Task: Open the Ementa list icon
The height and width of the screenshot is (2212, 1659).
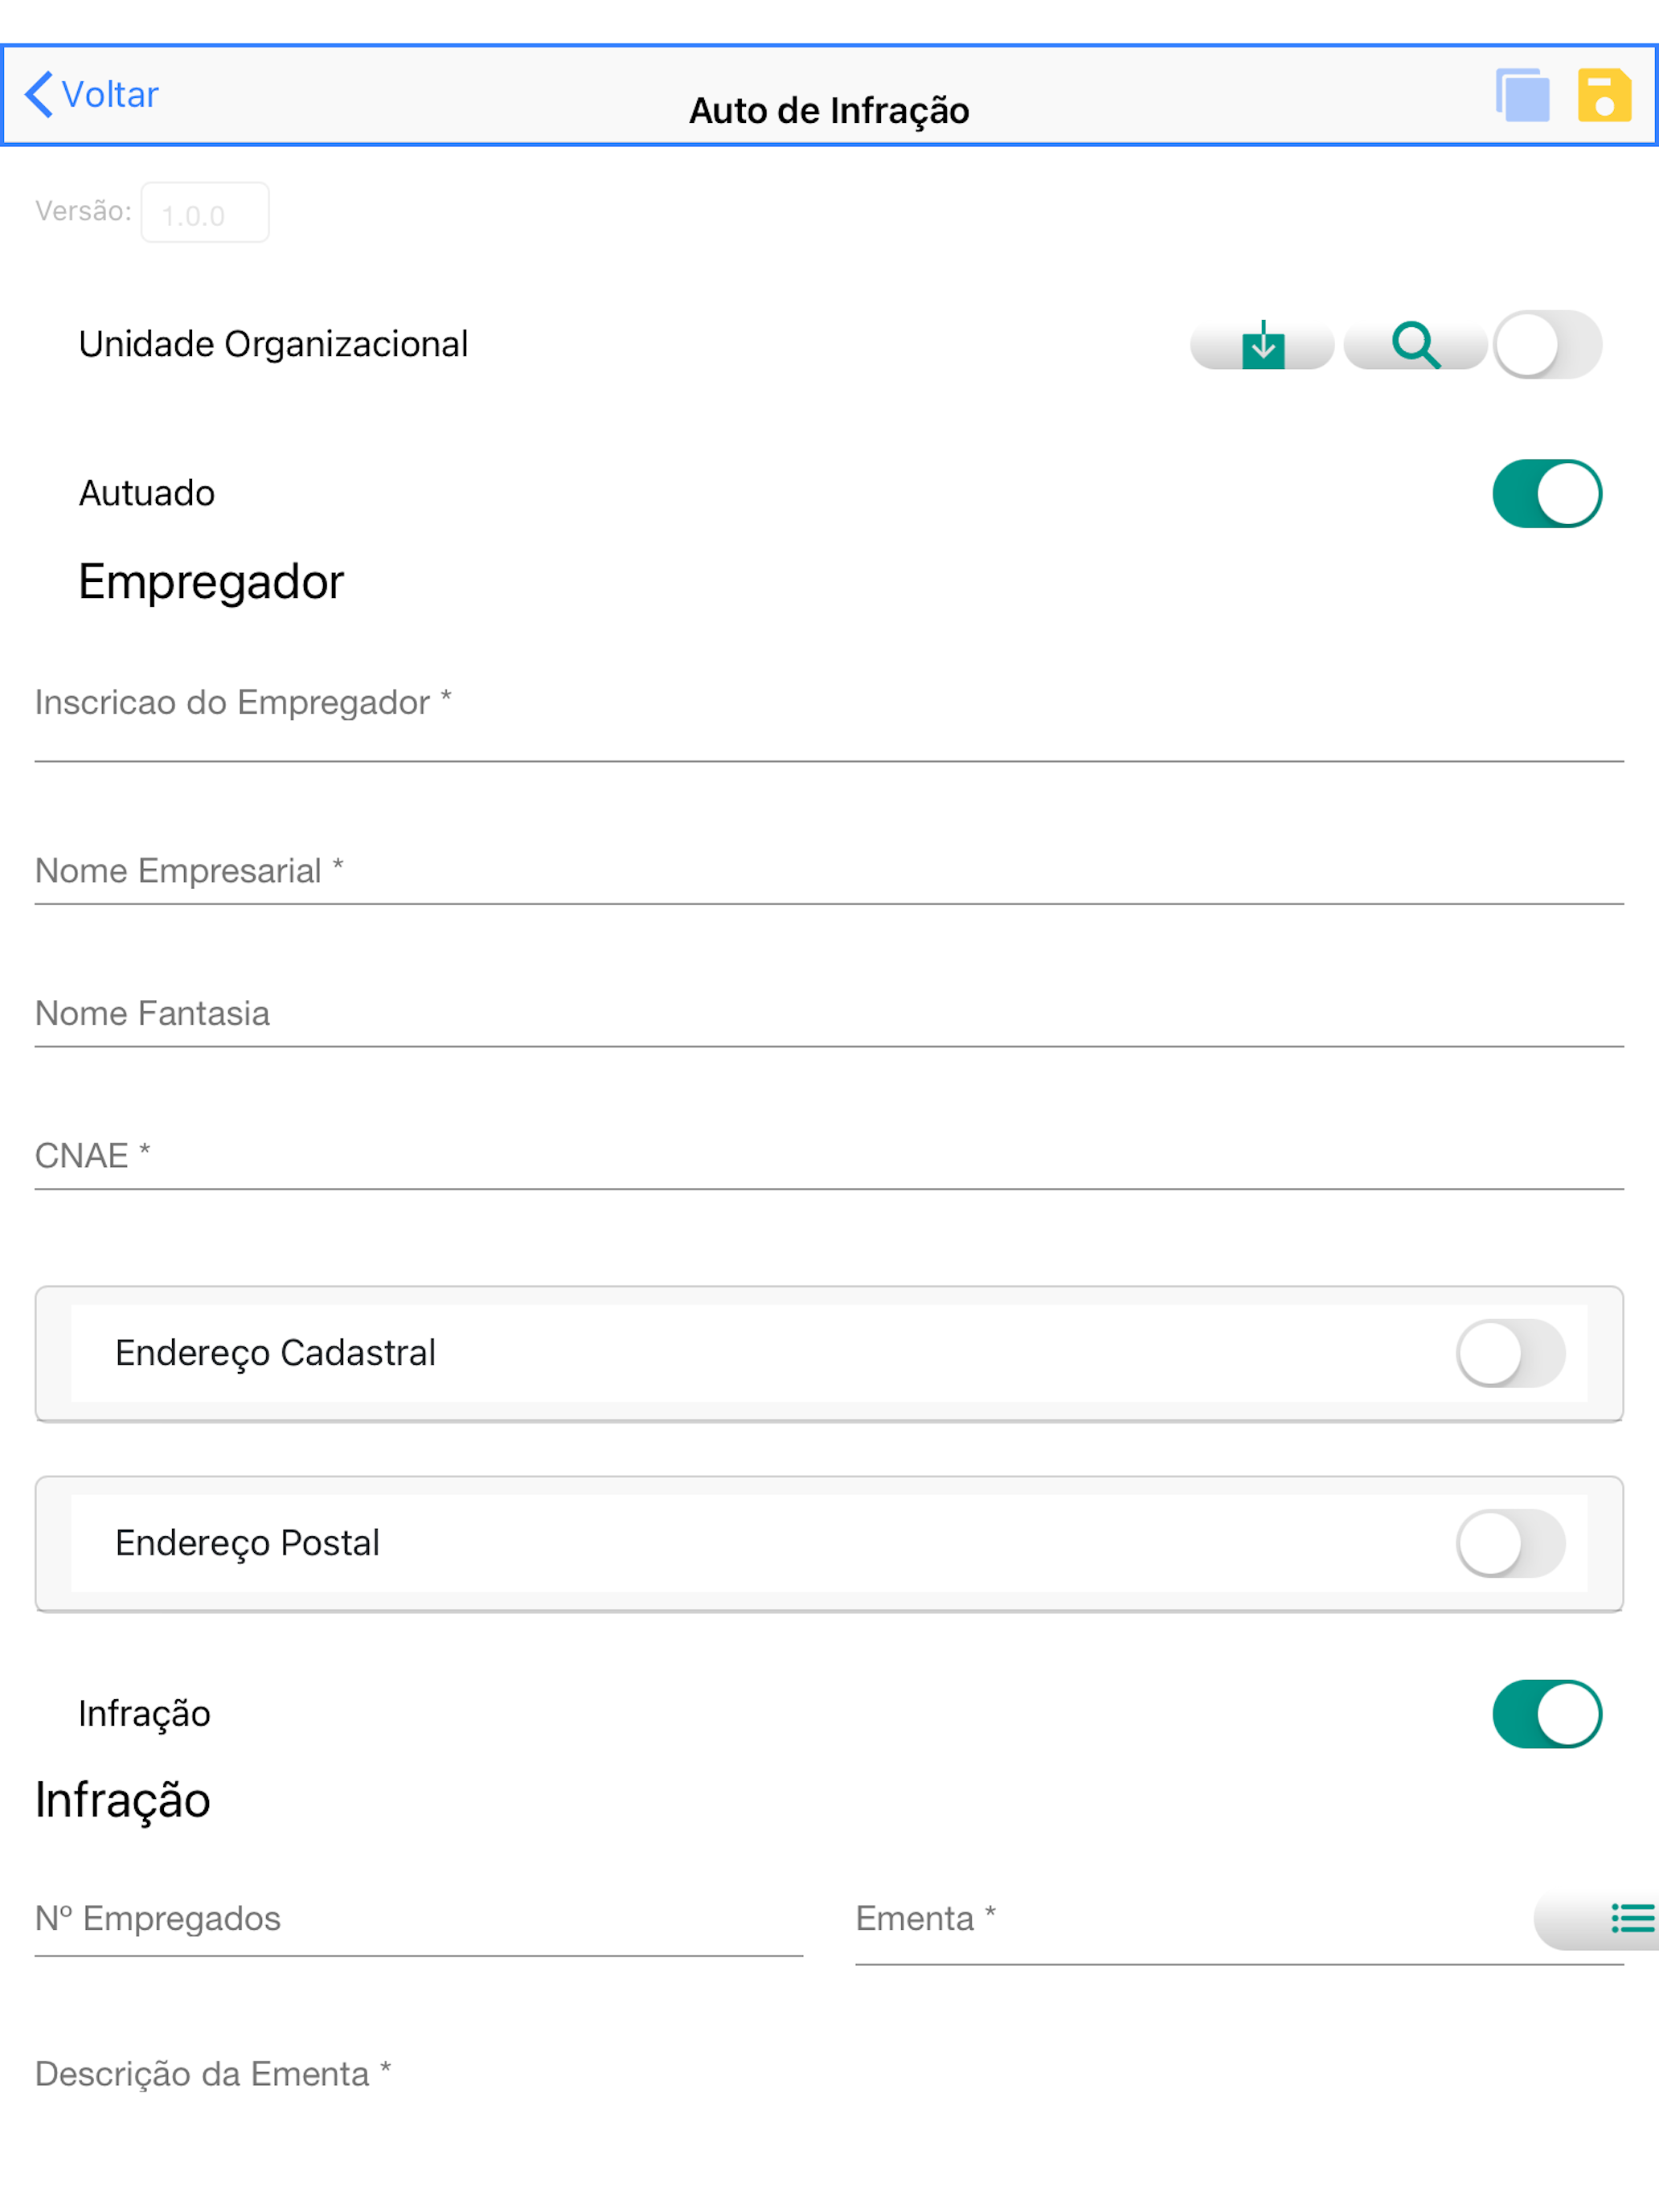Action: (x=1631, y=1919)
